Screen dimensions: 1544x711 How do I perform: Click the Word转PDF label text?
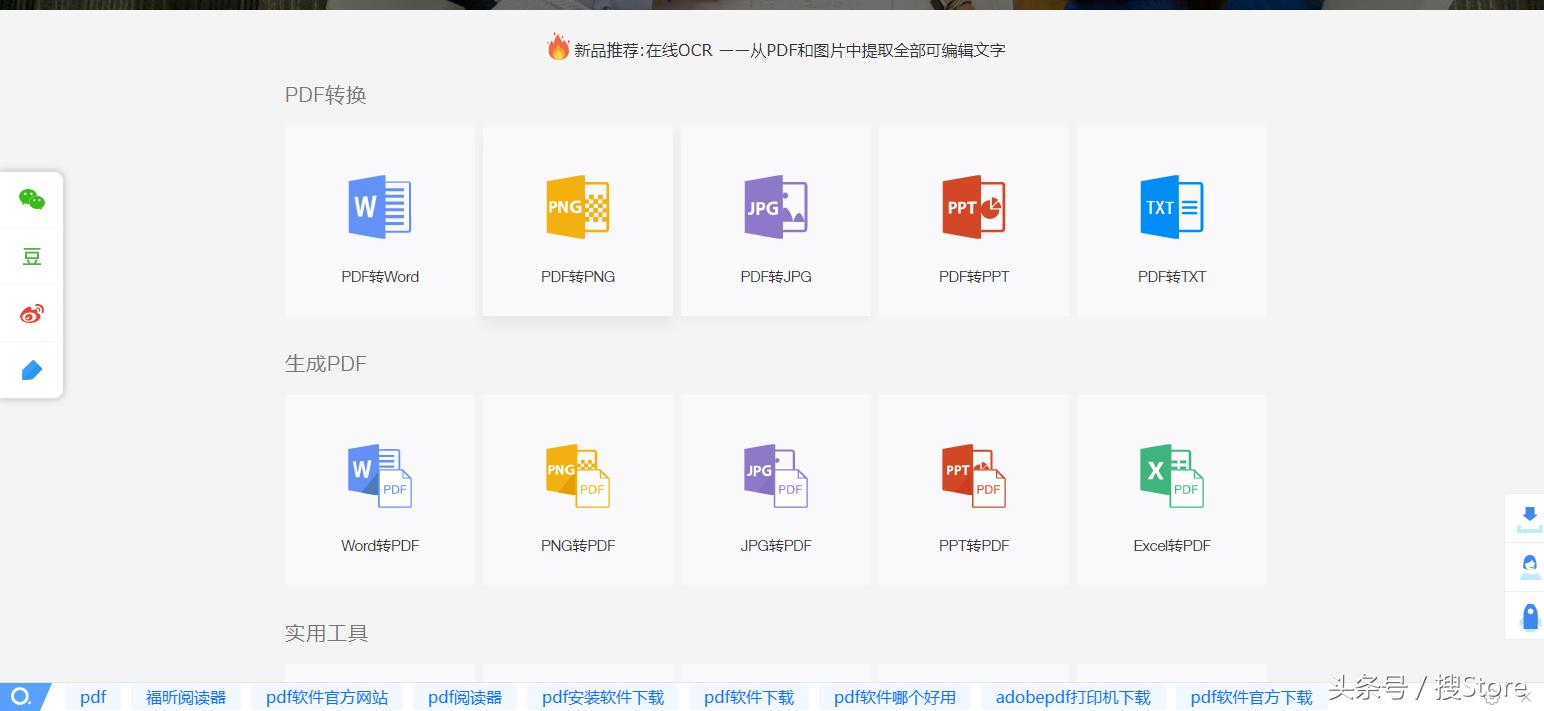(x=380, y=546)
